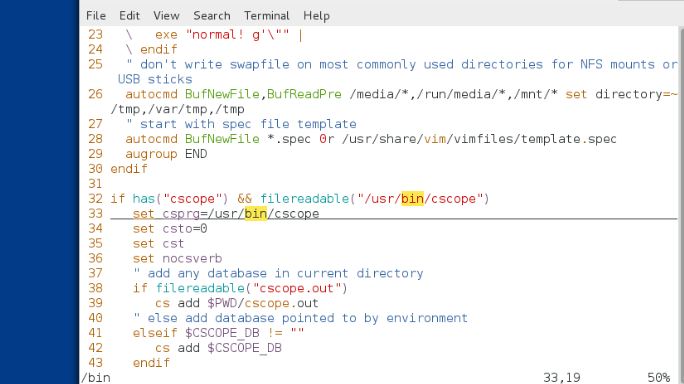Click '/tmp,/var/tmp,/tmp' wrapped line
This screenshot has height=384, width=684.
tap(178, 109)
